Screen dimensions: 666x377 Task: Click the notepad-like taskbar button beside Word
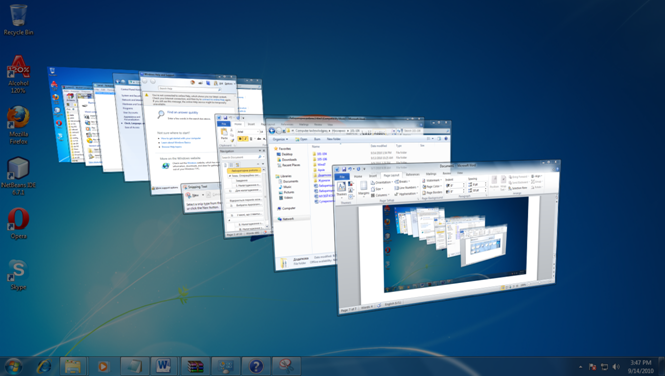(135, 366)
